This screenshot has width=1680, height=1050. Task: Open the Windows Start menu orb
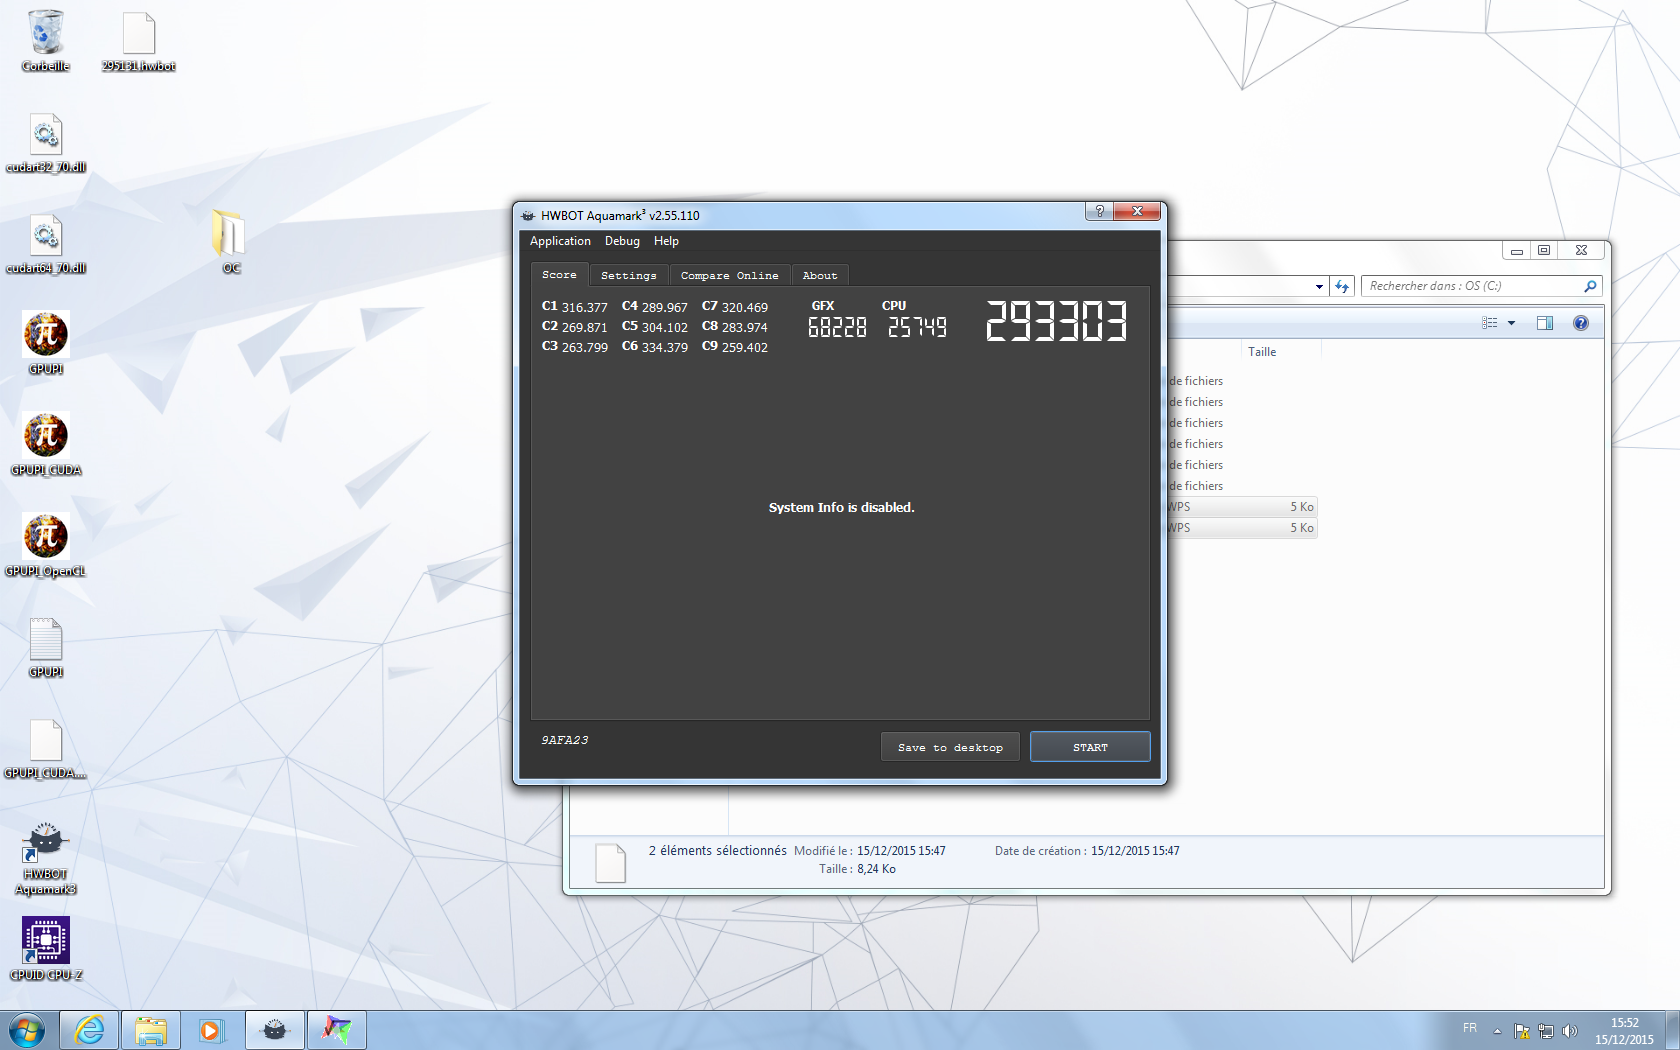coord(27,1030)
